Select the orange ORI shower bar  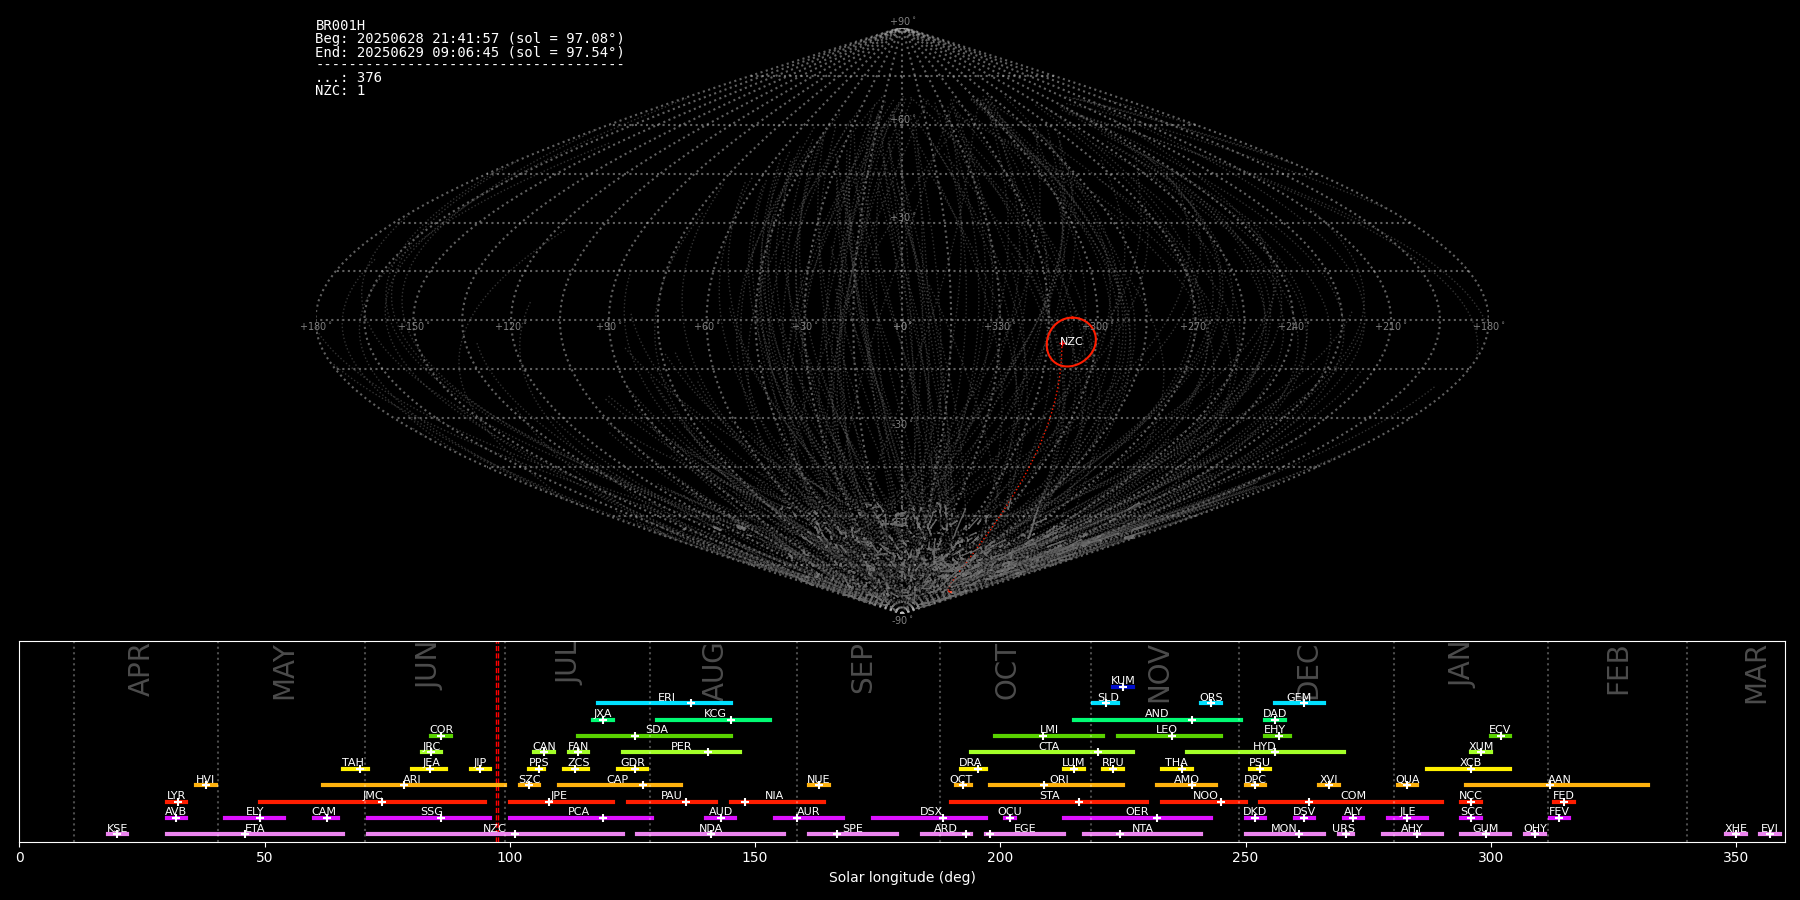click(1056, 785)
